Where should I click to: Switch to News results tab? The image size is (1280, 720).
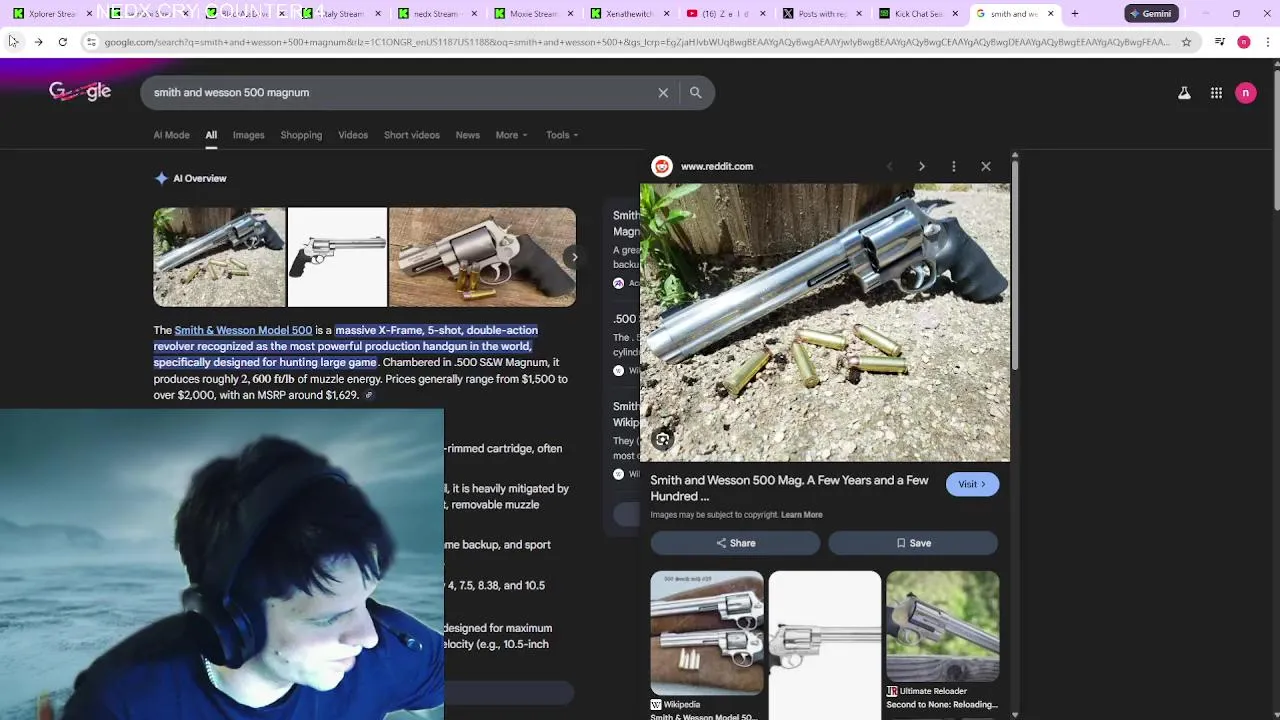[467, 135]
